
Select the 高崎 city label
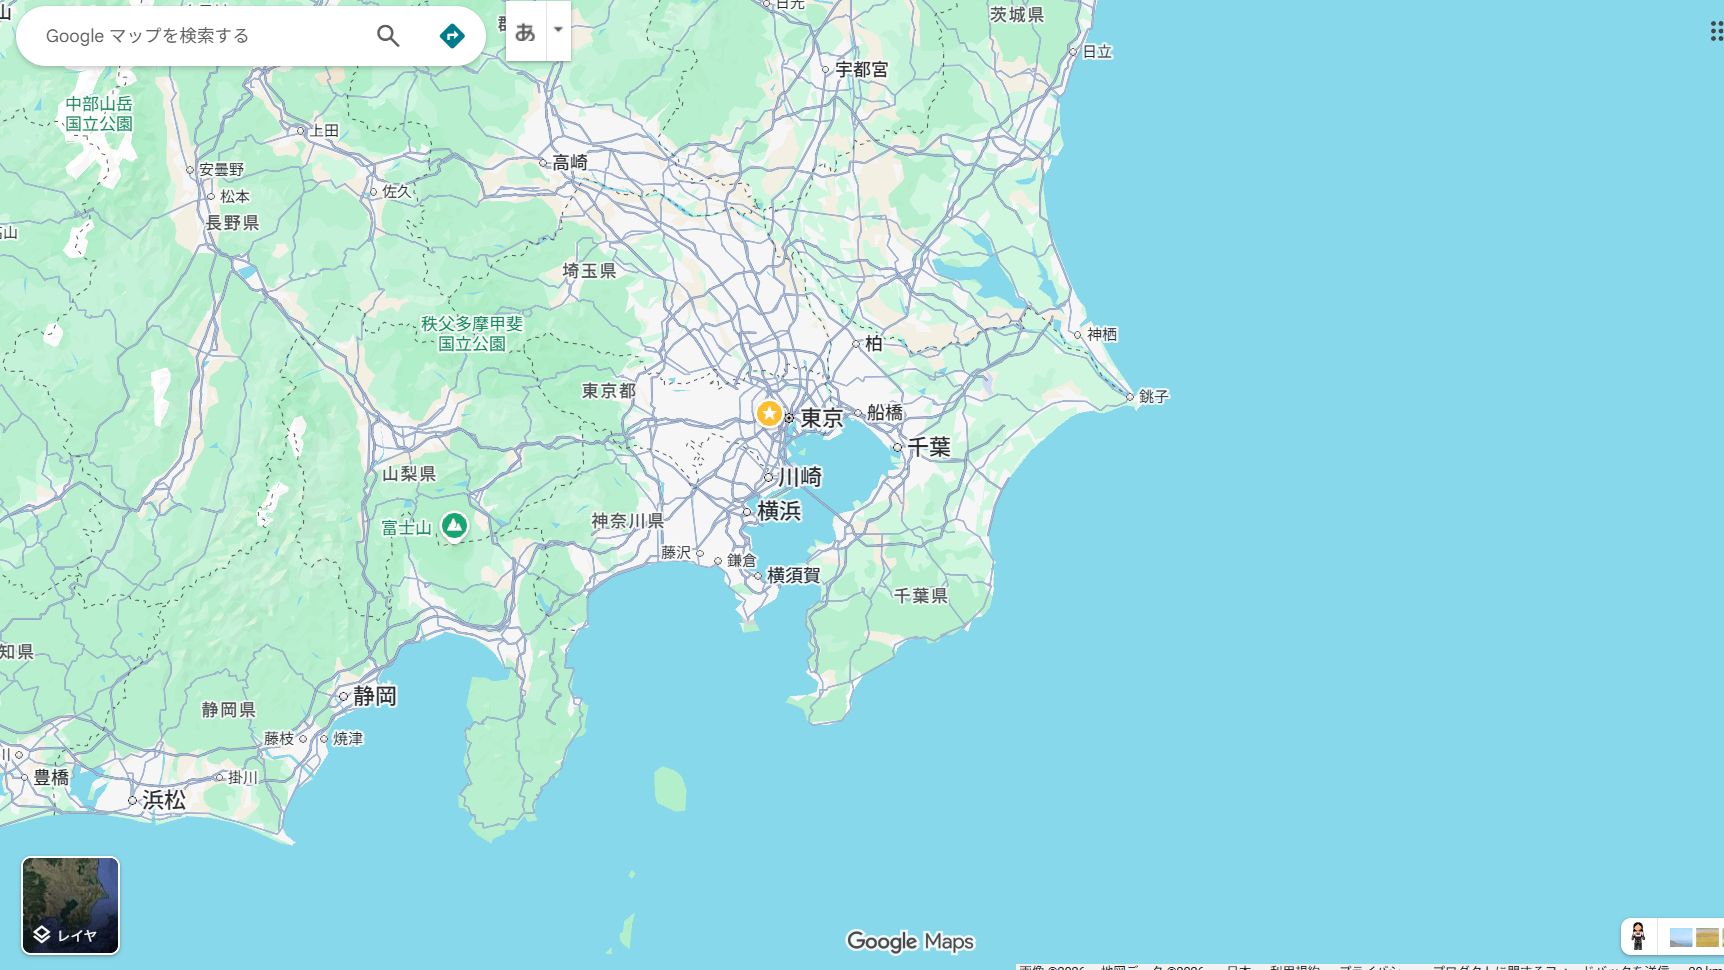click(570, 162)
